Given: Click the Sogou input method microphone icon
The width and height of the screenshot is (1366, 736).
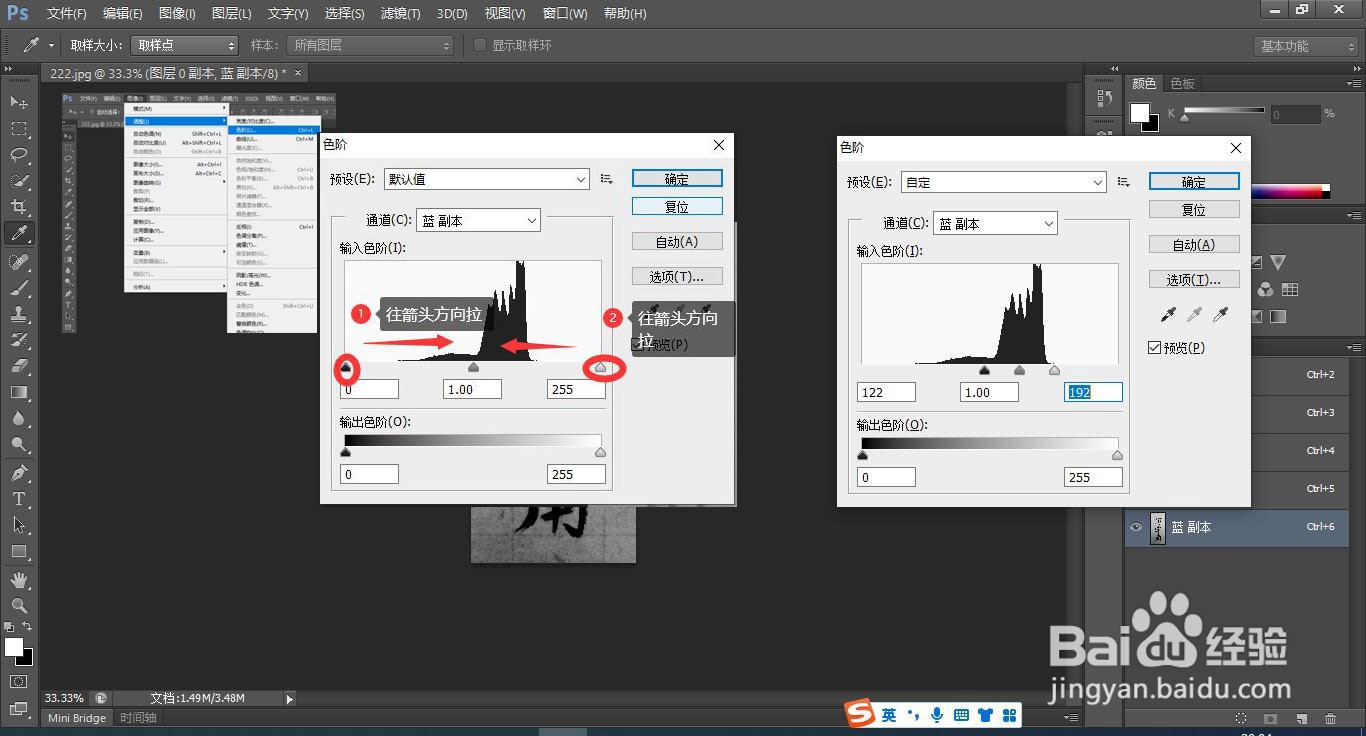Looking at the screenshot, I should pos(937,714).
